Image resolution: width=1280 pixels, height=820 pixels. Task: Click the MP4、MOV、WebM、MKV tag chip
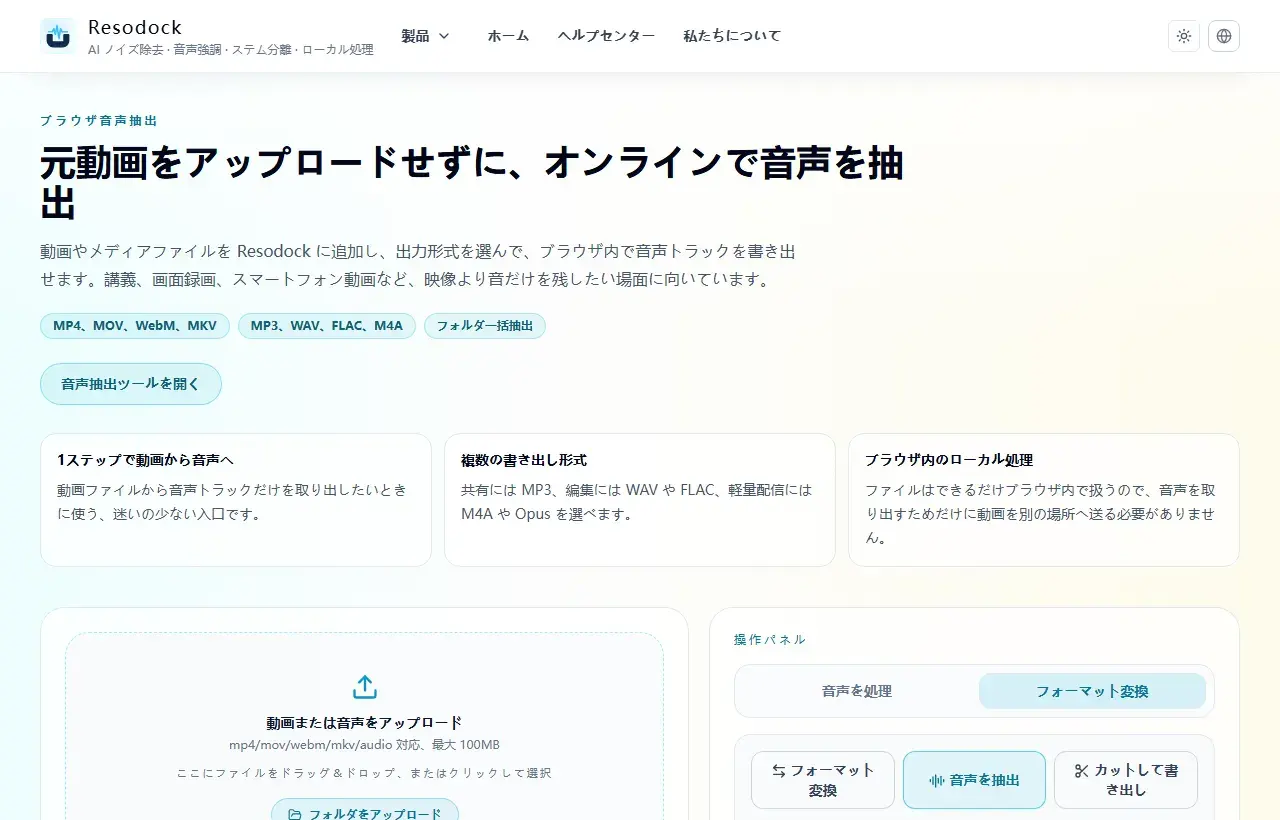135,326
